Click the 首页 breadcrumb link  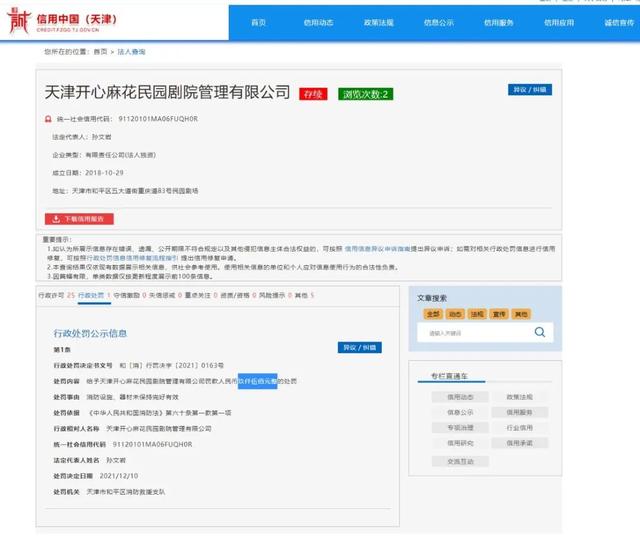click(100, 52)
